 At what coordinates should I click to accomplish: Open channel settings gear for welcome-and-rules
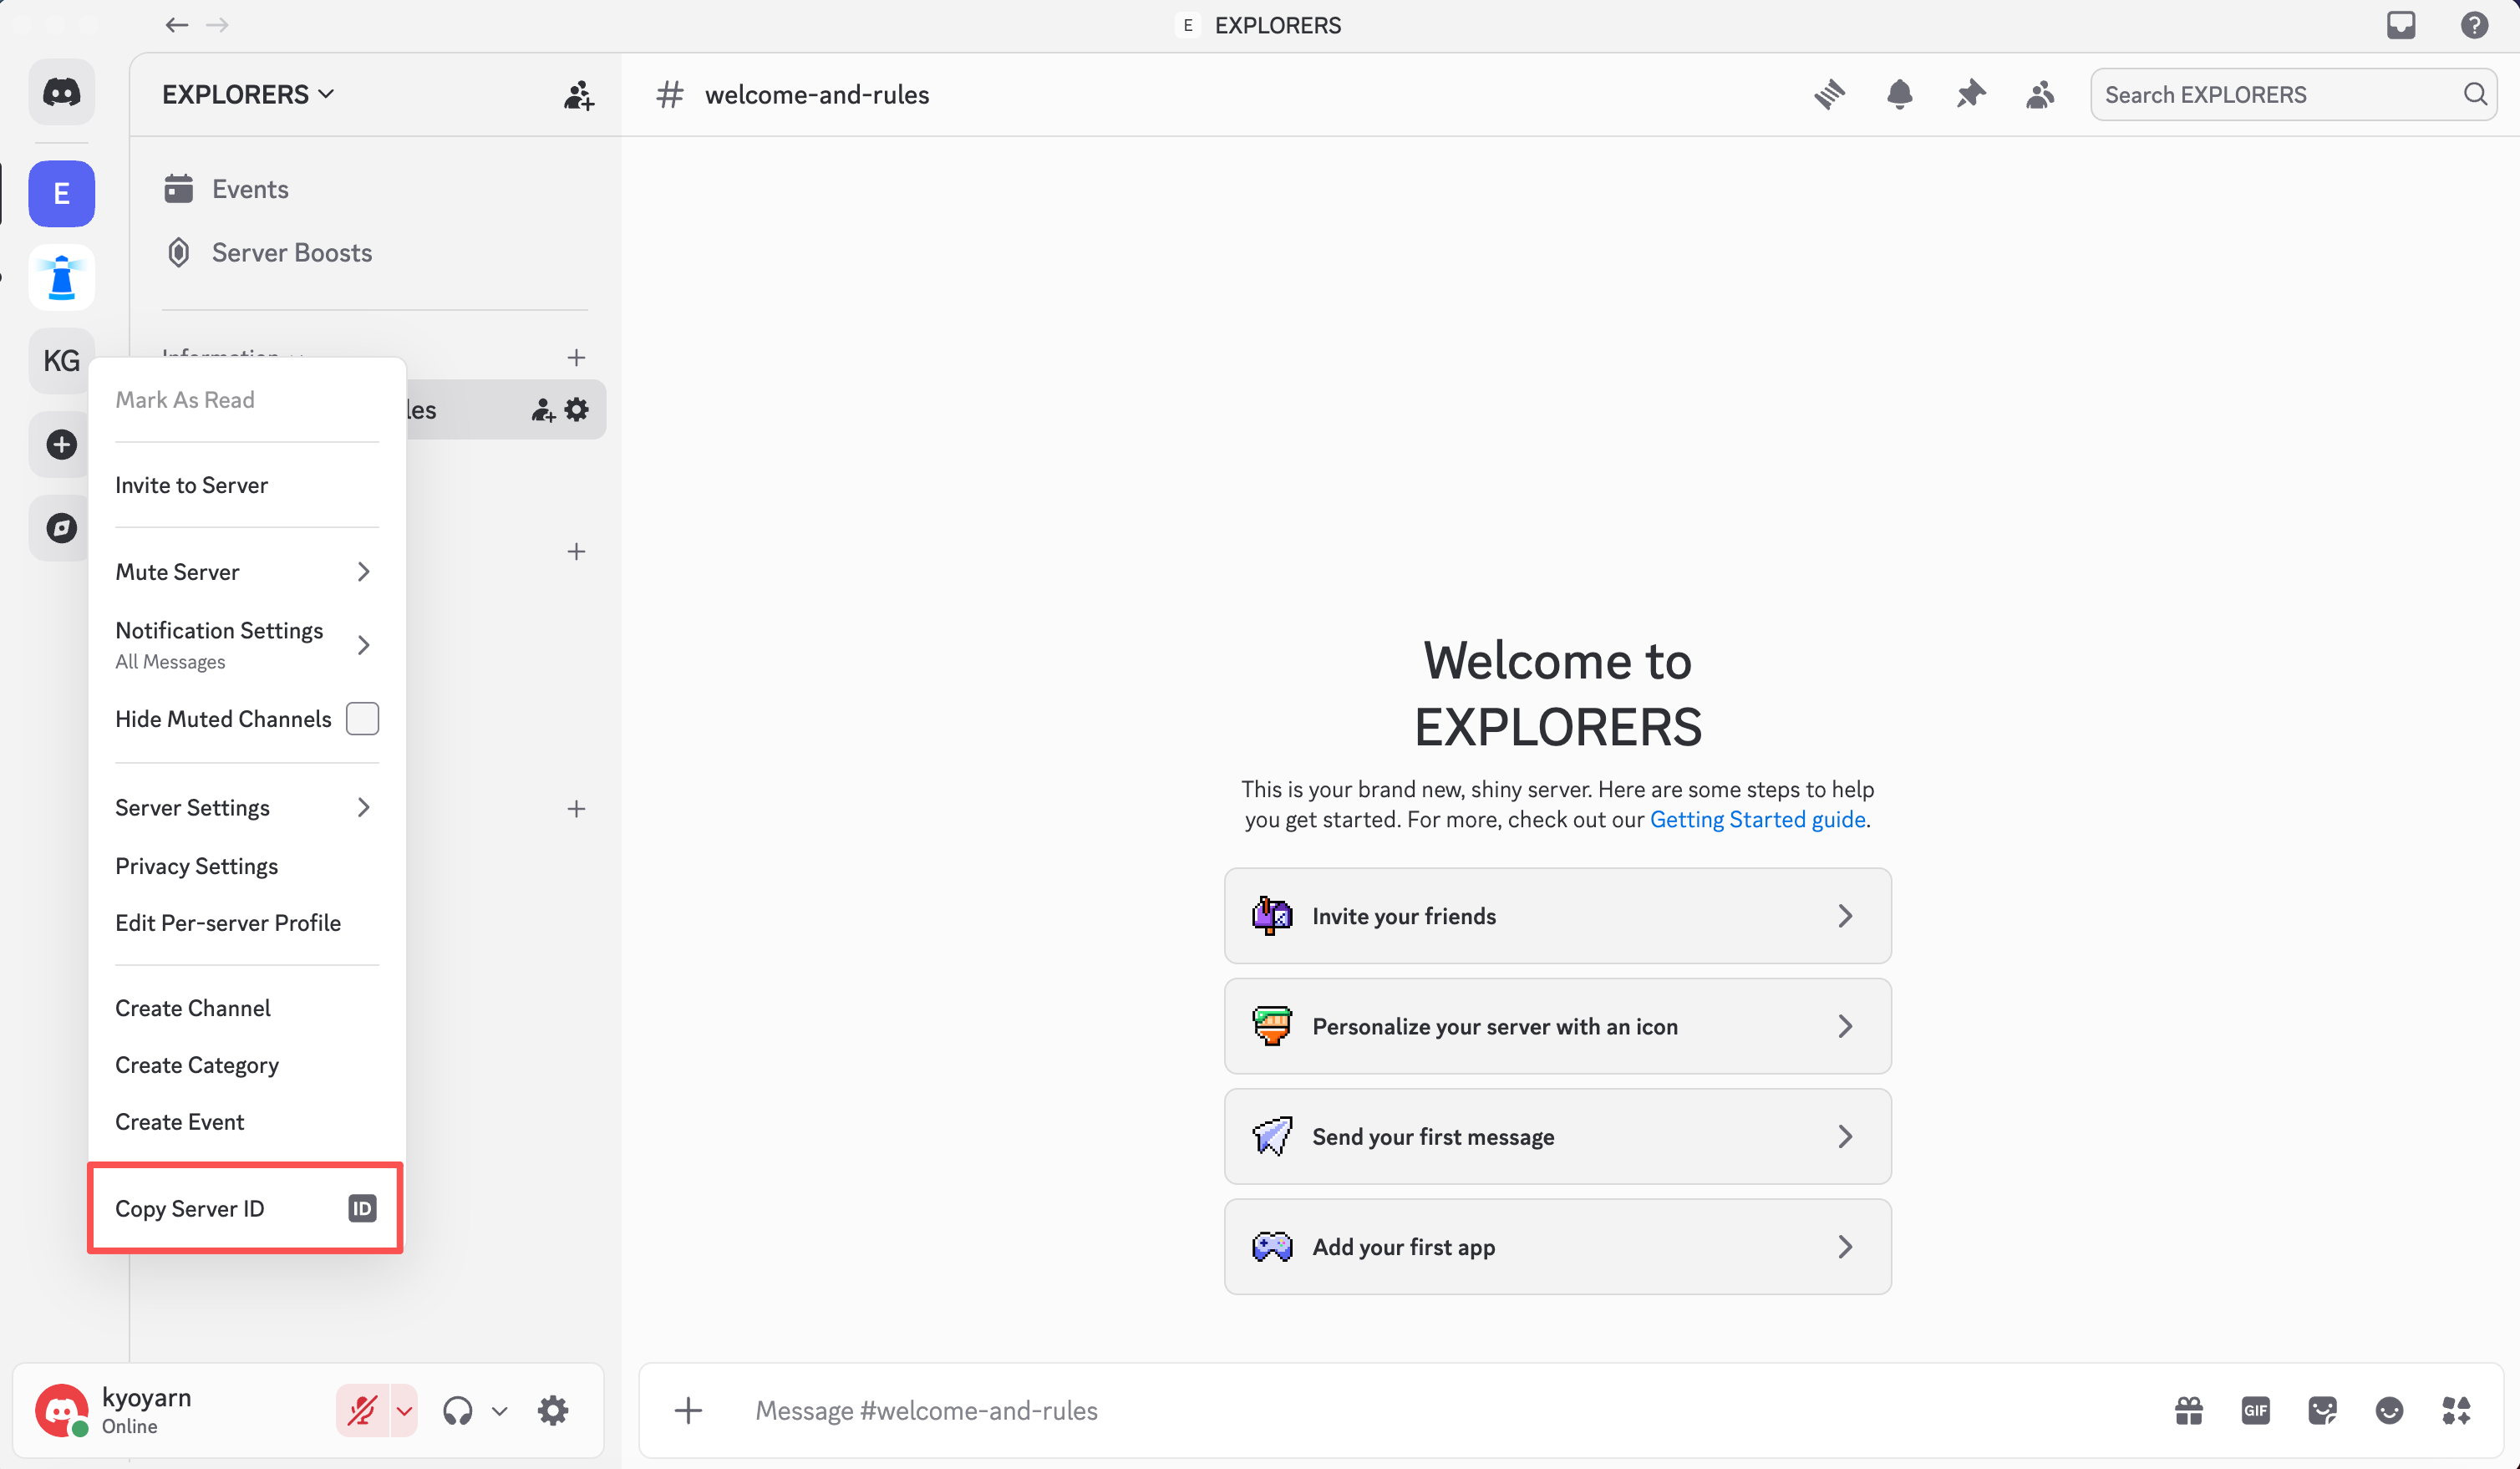click(x=577, y=409)
